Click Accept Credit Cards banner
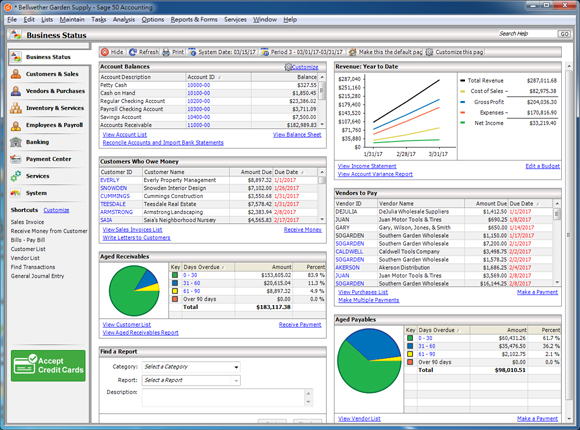 48,366
